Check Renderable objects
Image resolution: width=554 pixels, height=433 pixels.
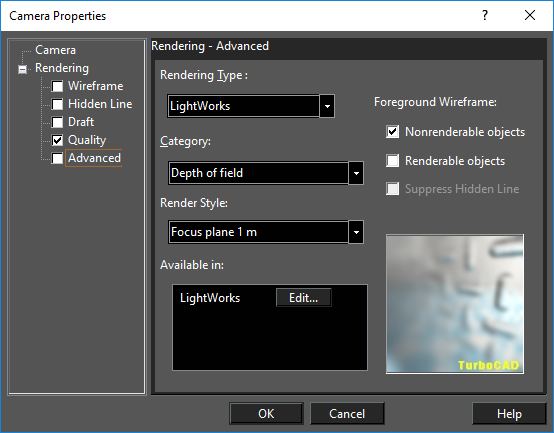pos(393,161)
